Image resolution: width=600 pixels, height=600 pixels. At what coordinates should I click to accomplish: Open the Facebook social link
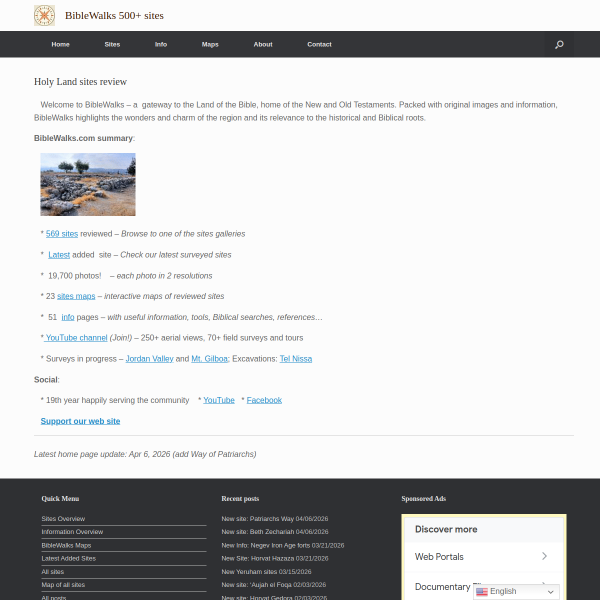[x=264, y=400]
